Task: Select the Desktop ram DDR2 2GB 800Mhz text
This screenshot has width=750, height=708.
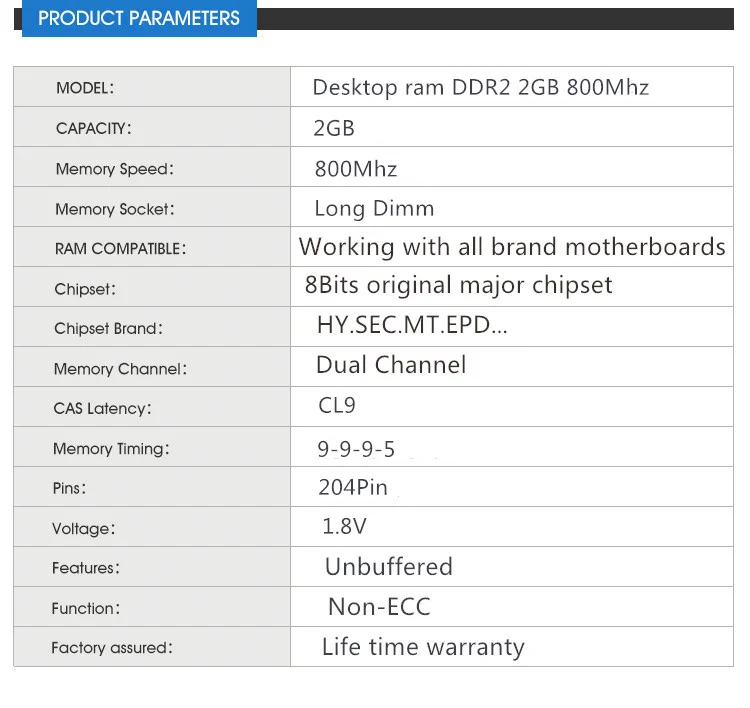Action: [480, 87]
